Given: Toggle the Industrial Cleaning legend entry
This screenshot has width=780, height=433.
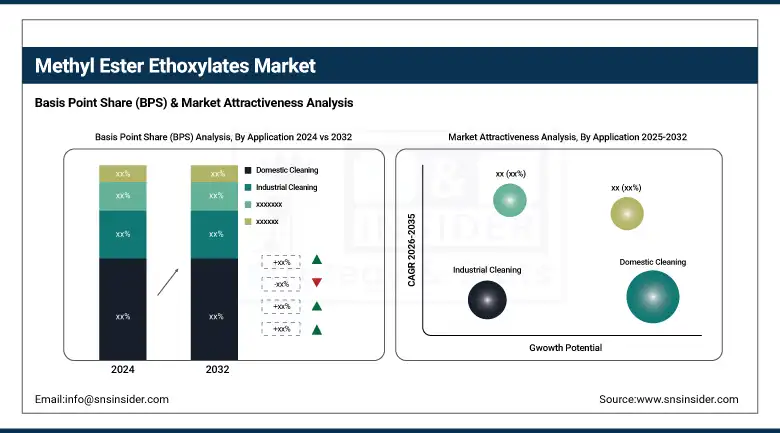Looking at the screenshot, I should [x=286, y=187].
